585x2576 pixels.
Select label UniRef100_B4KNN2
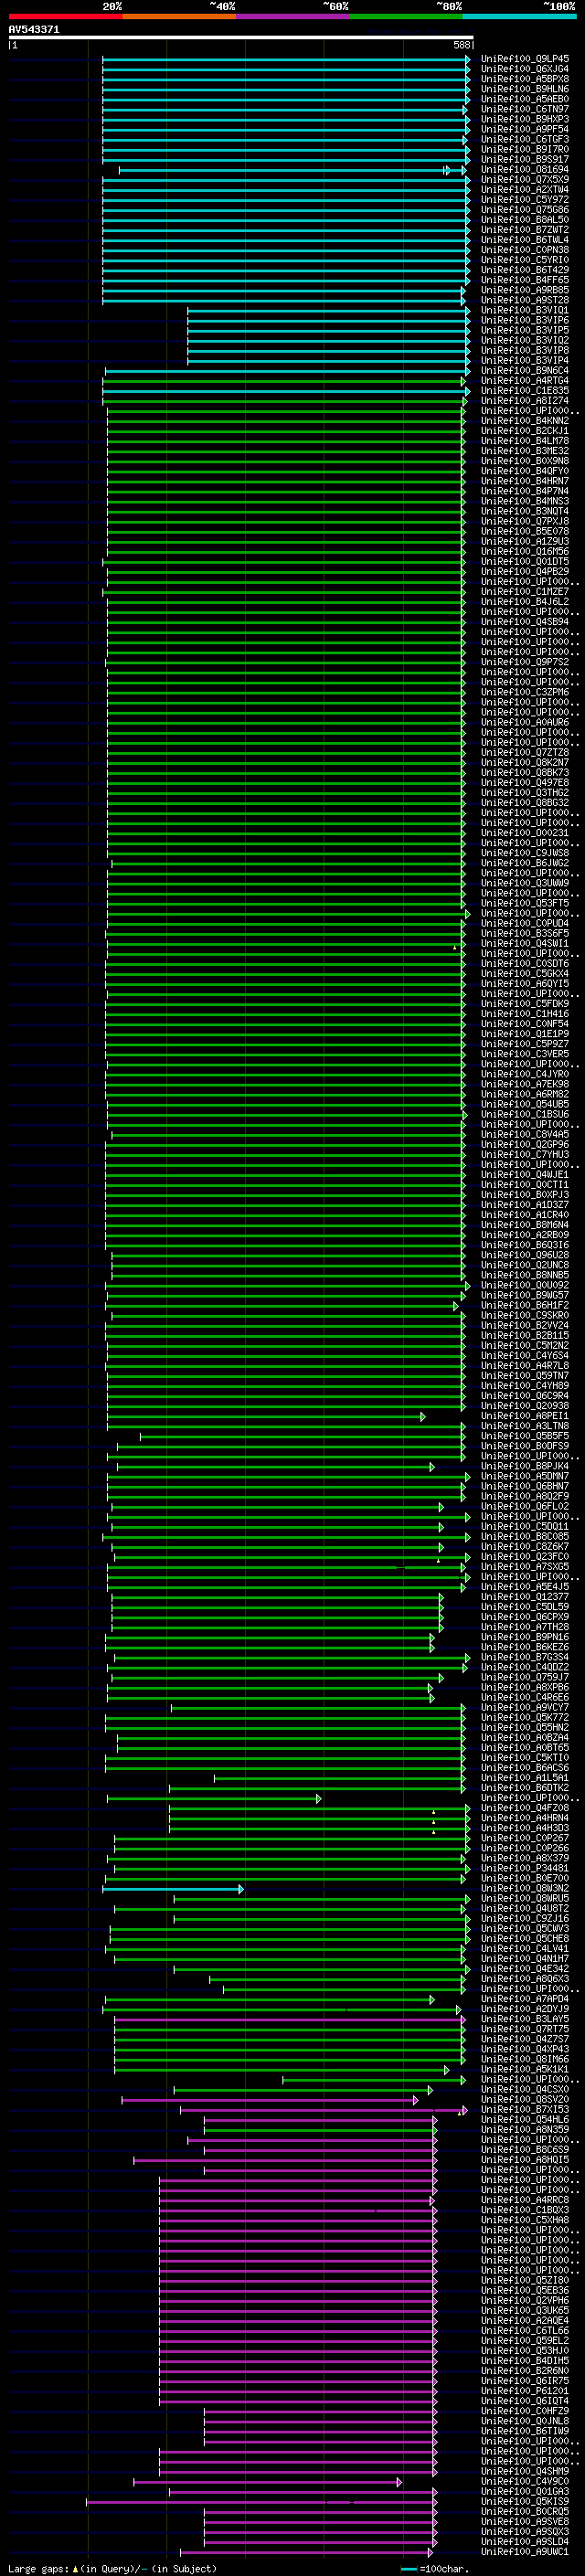coord(525,421)
